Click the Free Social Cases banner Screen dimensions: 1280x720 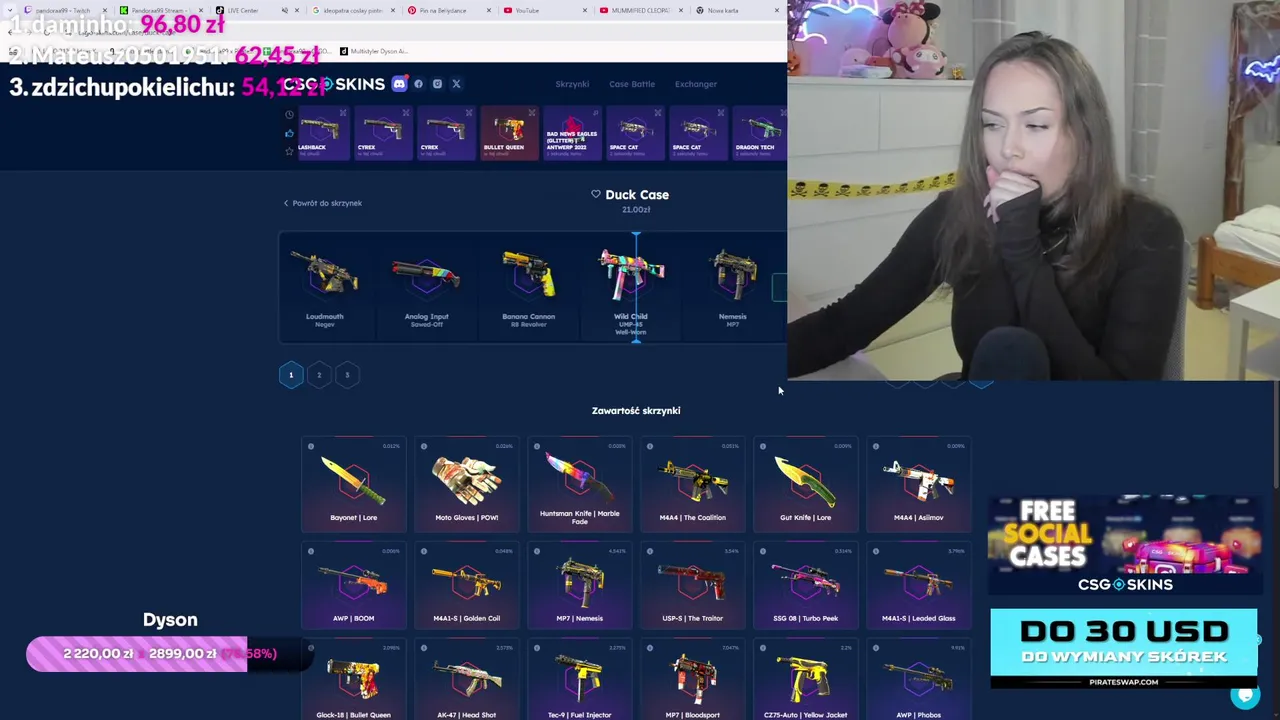click(x=1124, y=545)
